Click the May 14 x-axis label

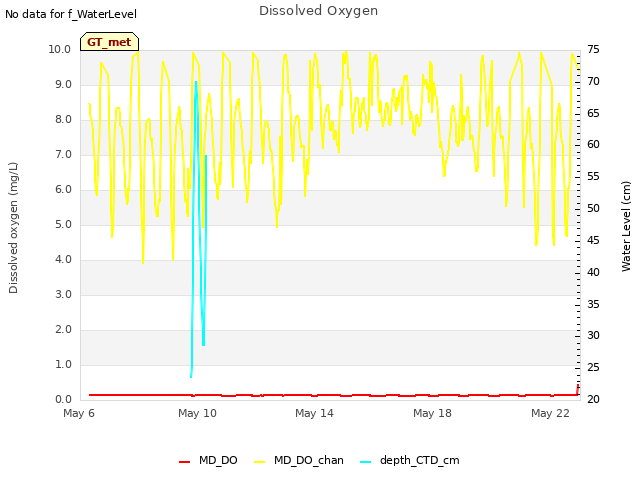click(x=314, y=413)
